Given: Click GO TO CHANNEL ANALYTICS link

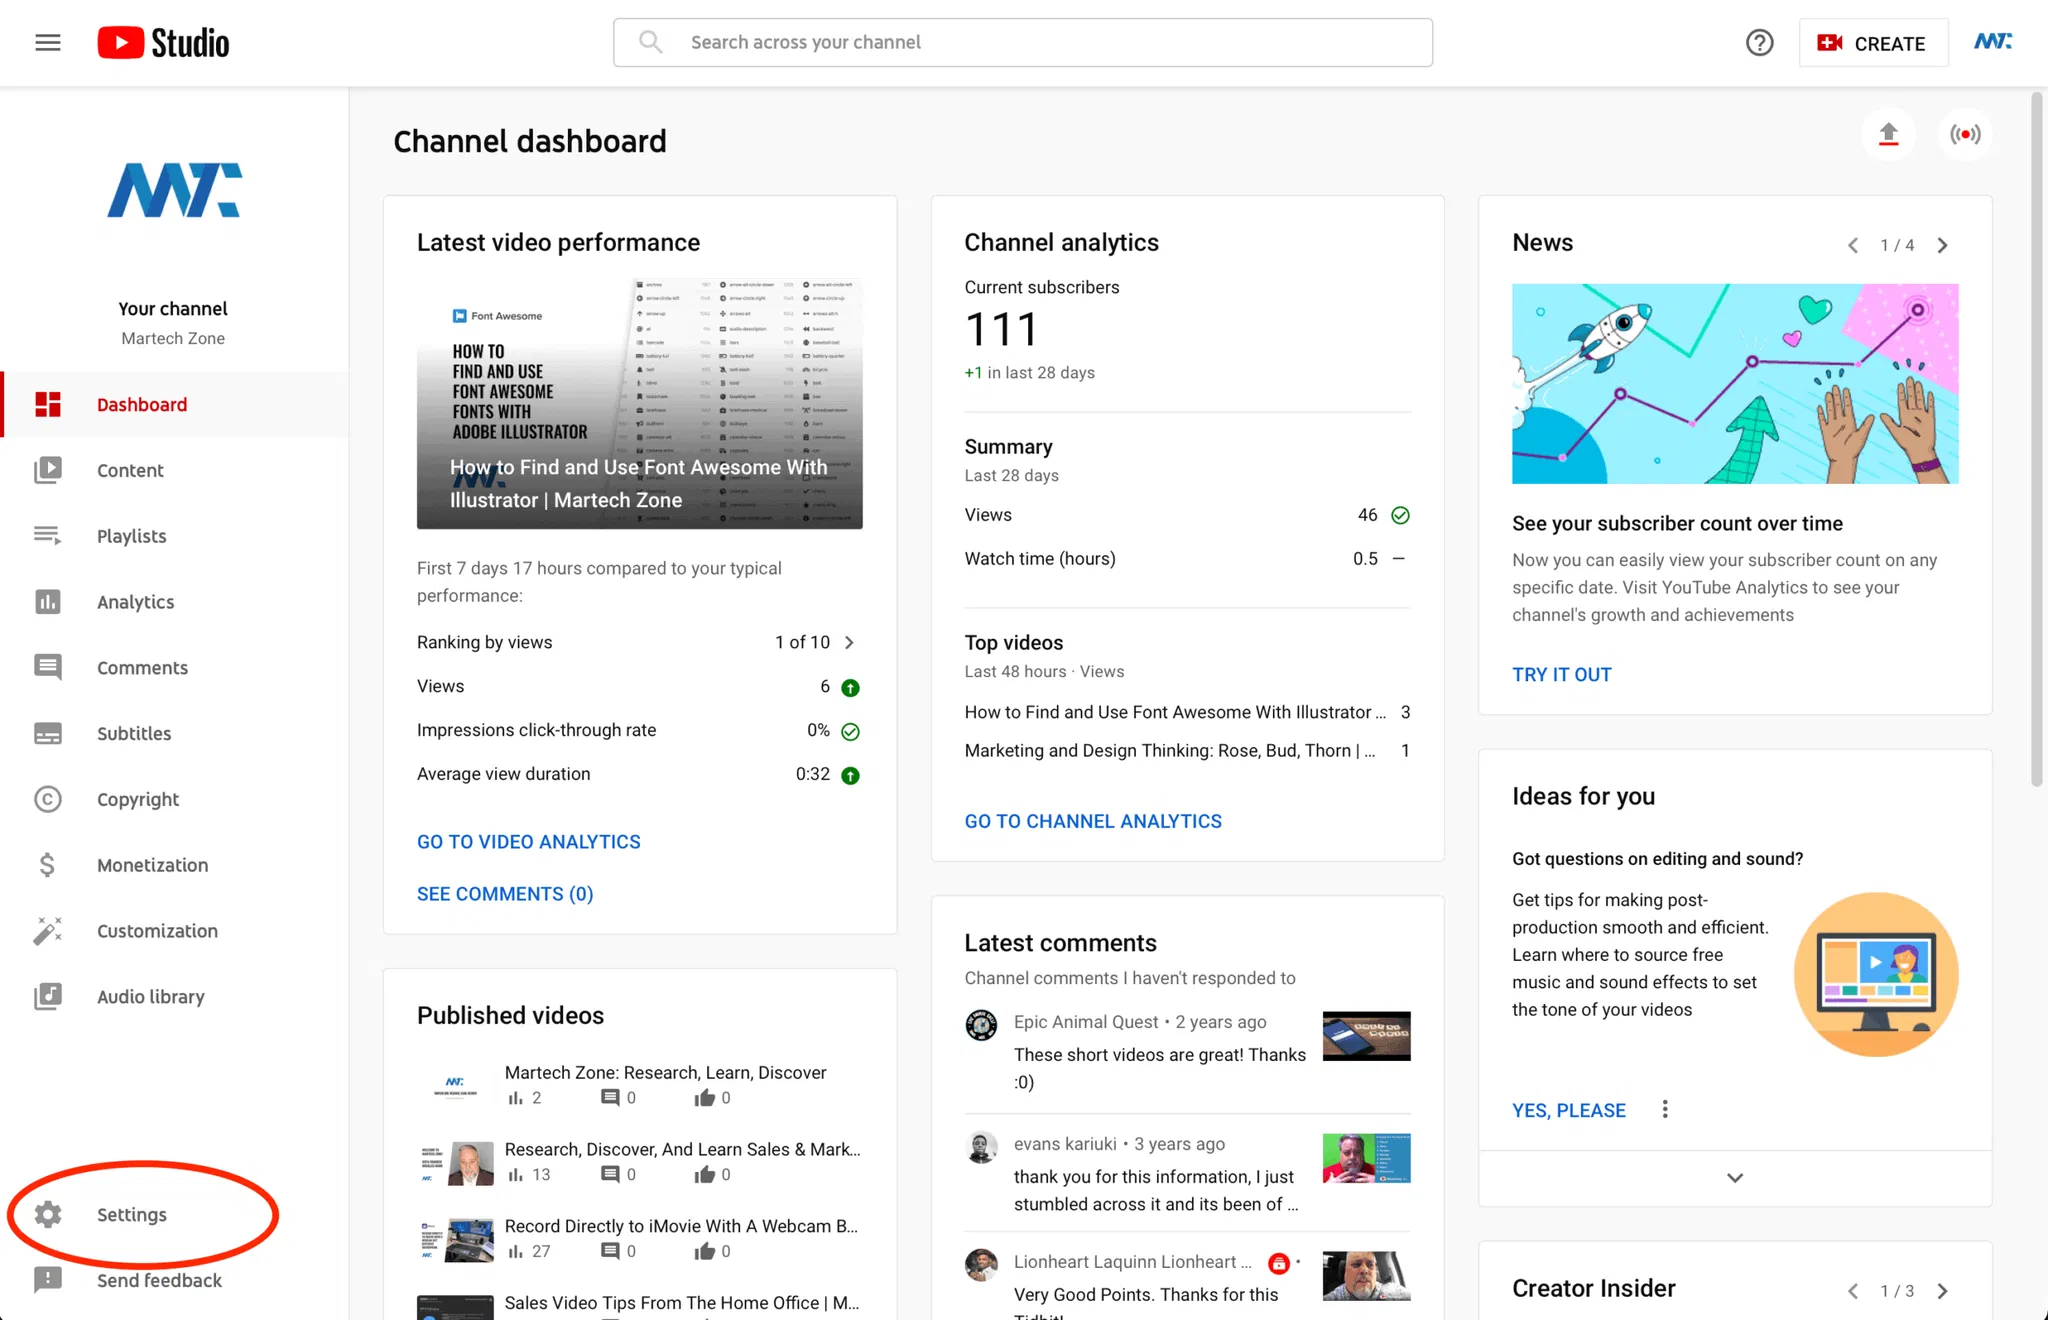Looking at the screenshot, I should (x=1093, y=821).
